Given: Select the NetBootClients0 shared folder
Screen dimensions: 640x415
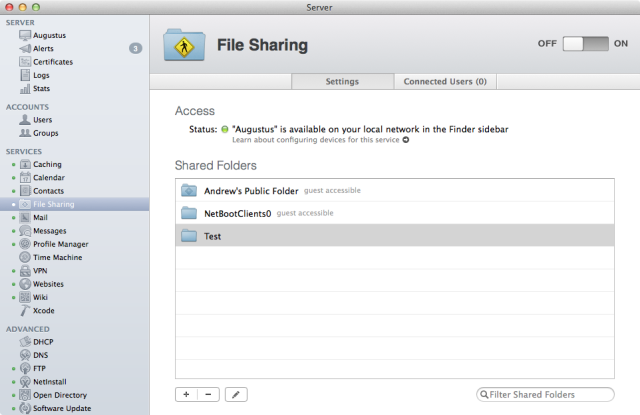Looking at the screenshot, I should coord(395,213).
